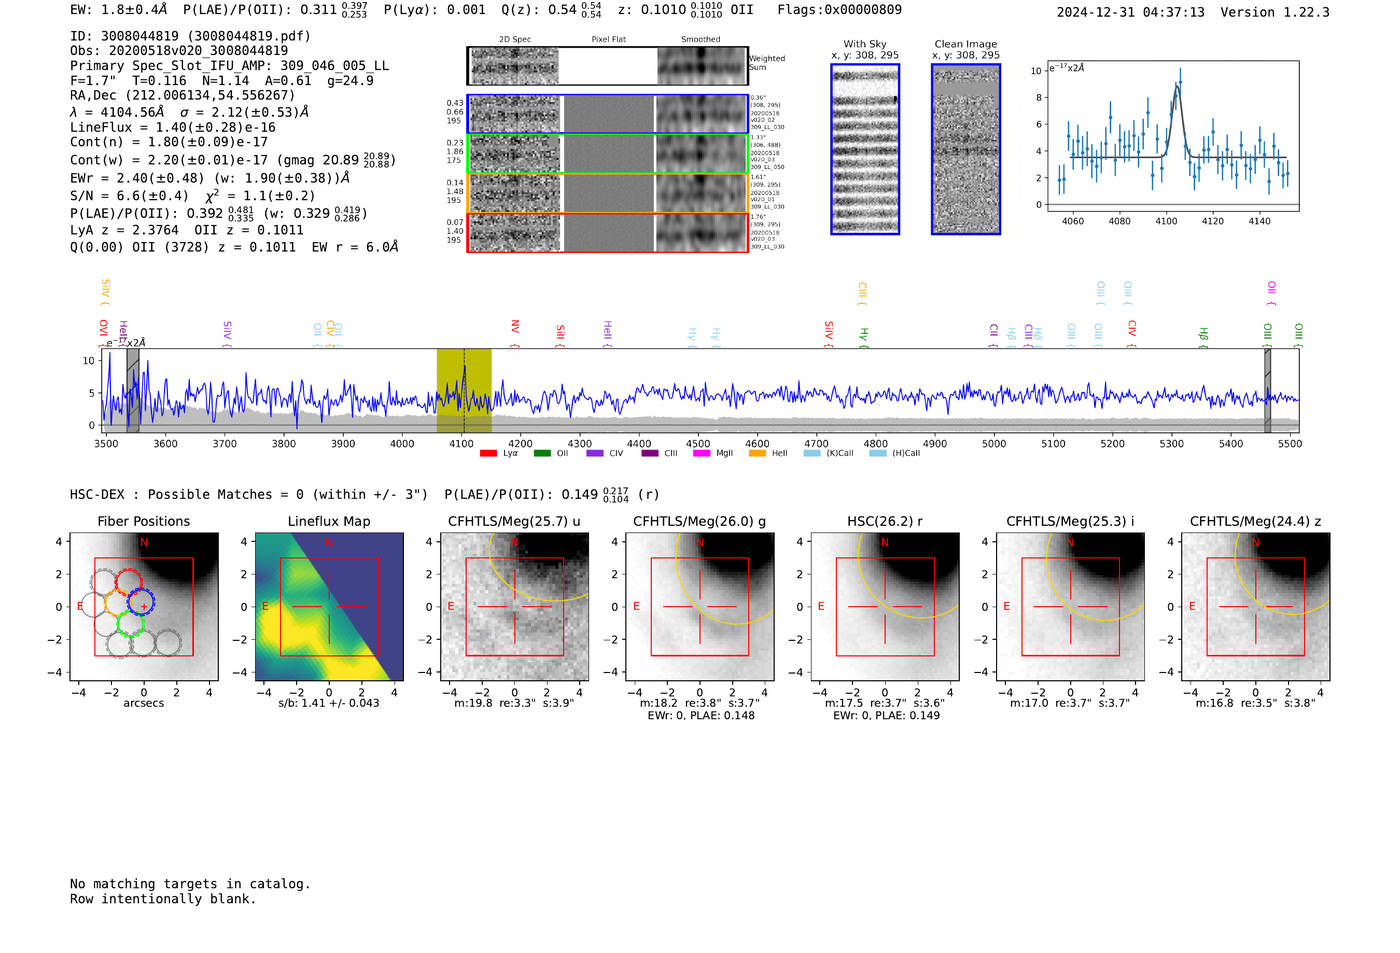Open the Fiber Positions panel
This screenshot has height=953, width=1400.
point(143,606)
